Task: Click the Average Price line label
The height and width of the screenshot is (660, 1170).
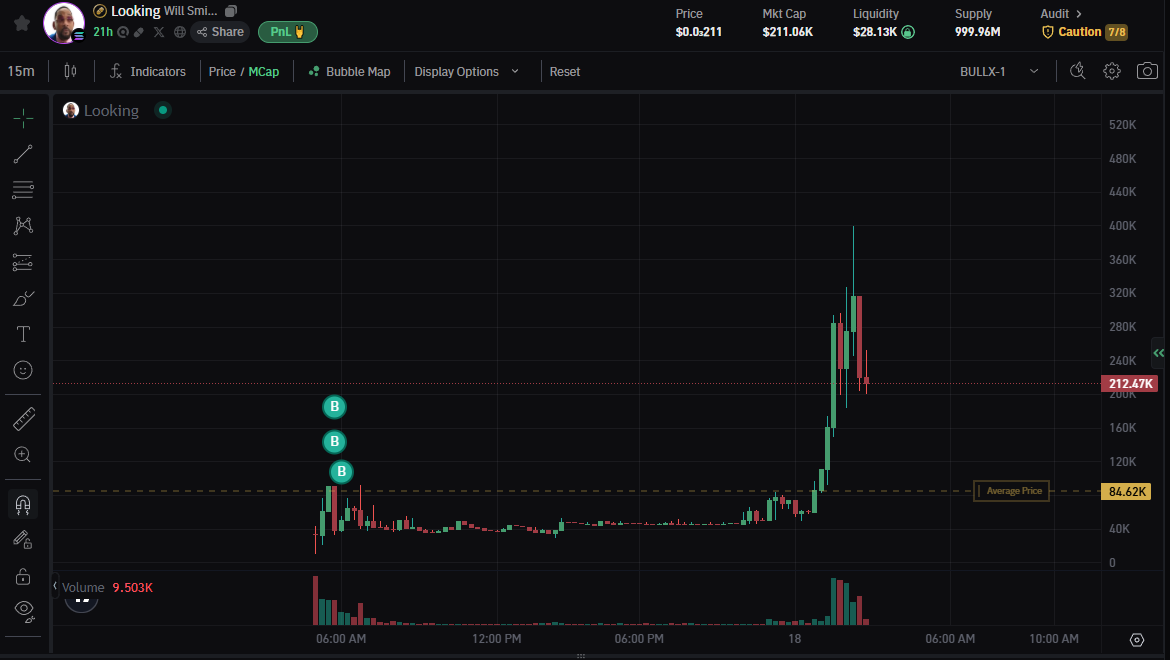Action: [x=1011, y=491]
